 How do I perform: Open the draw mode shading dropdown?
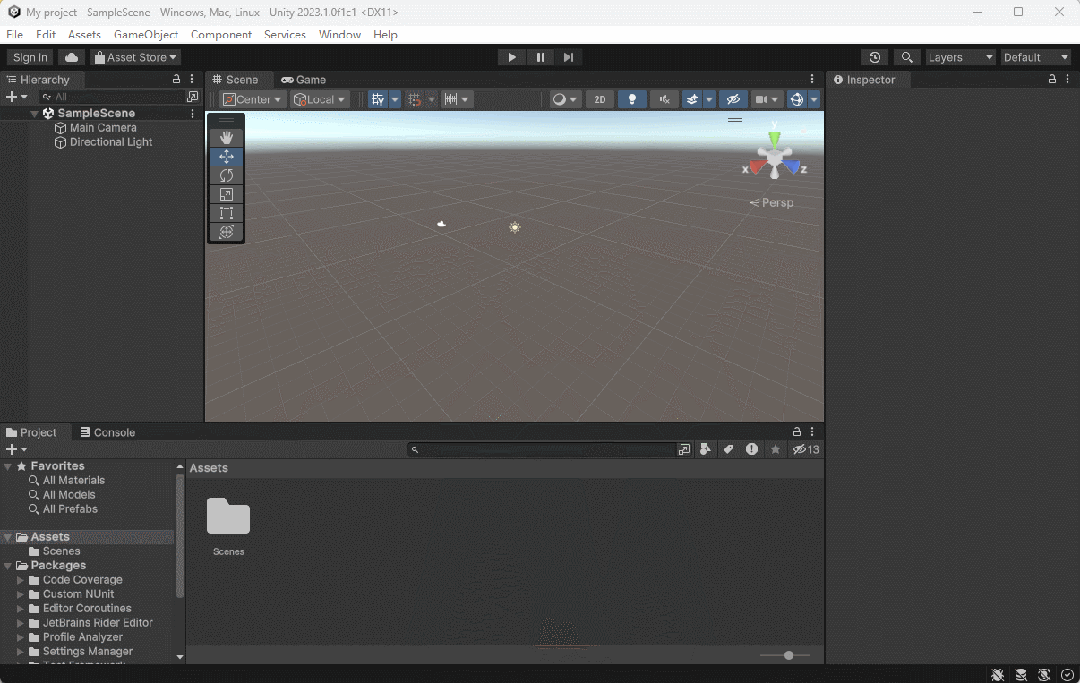click(565, 100)
